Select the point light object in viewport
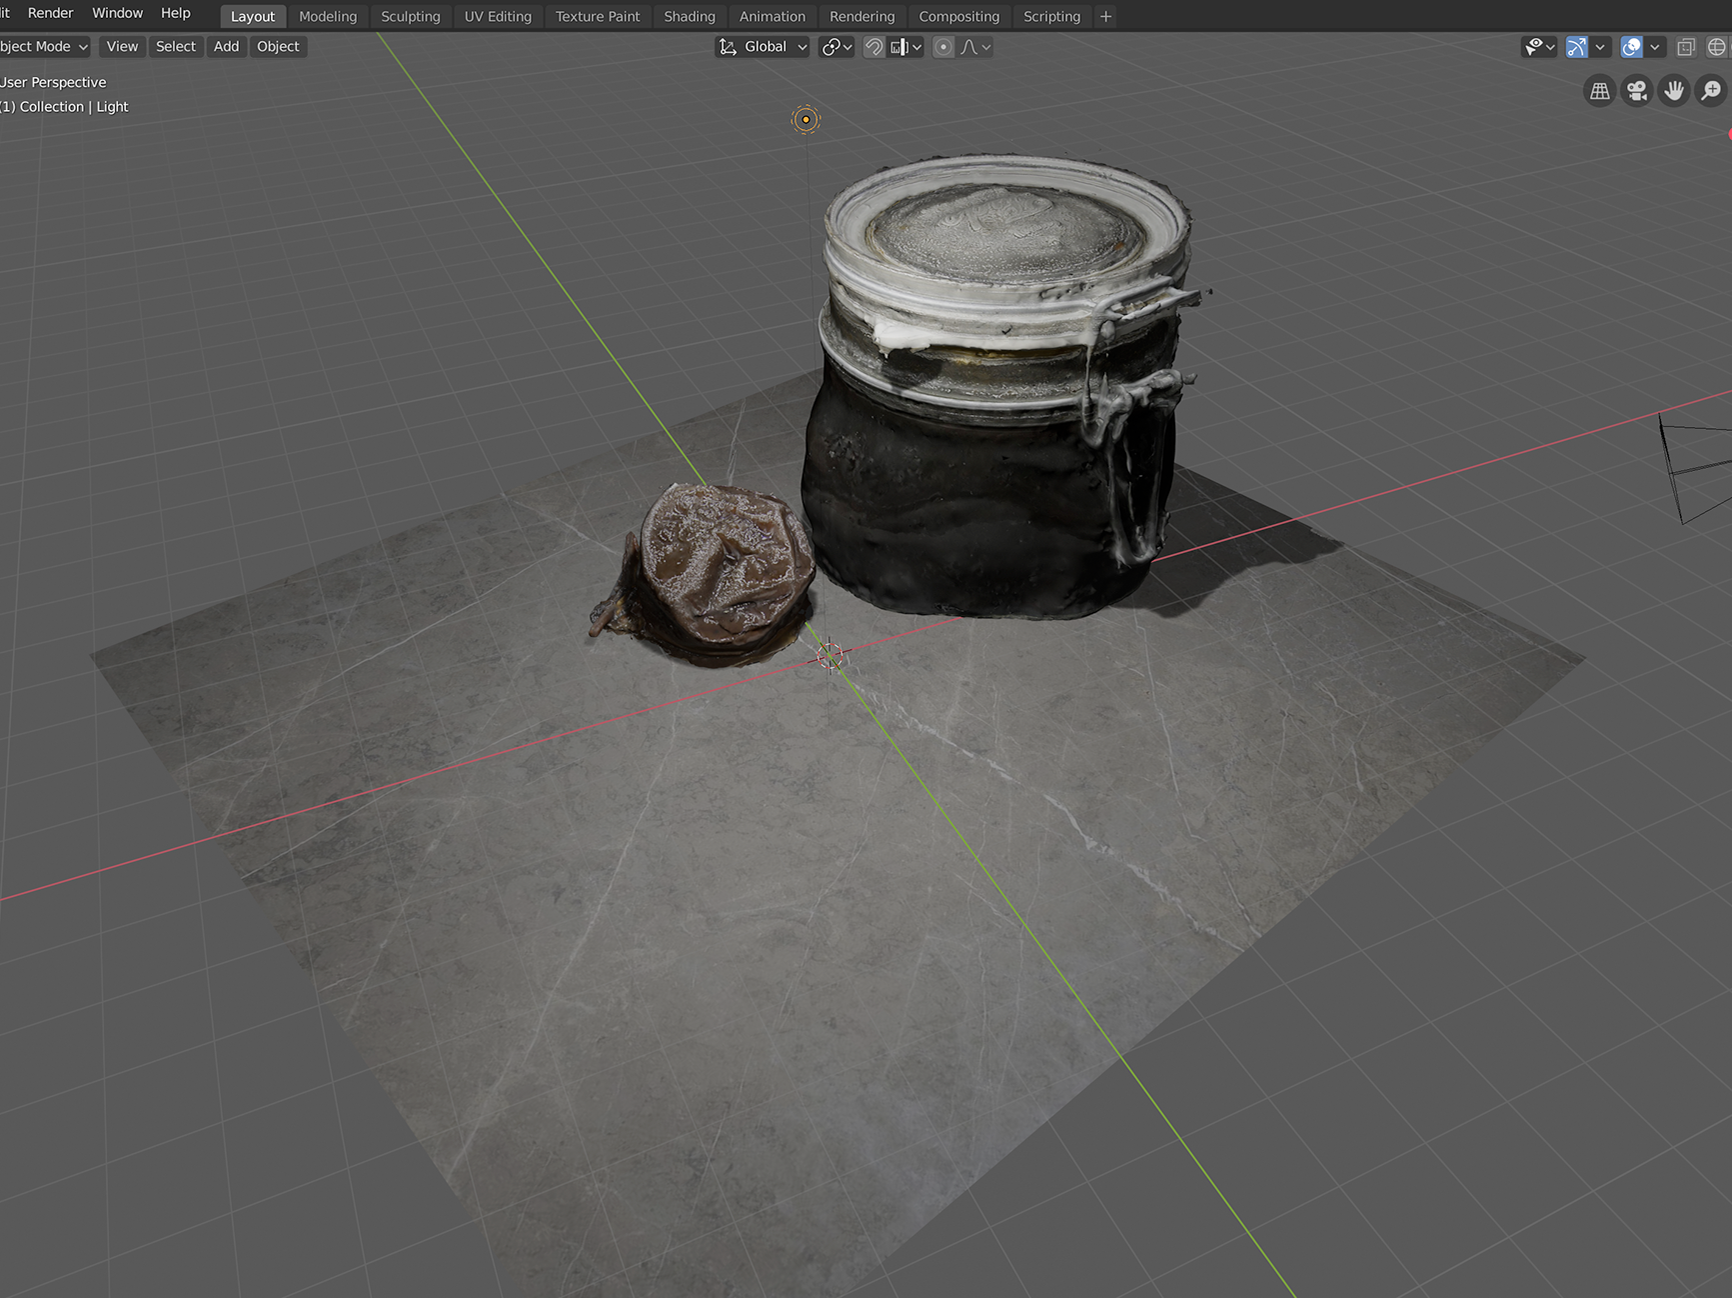Viewport: 1732px width, 1298px height. (806, 120)
